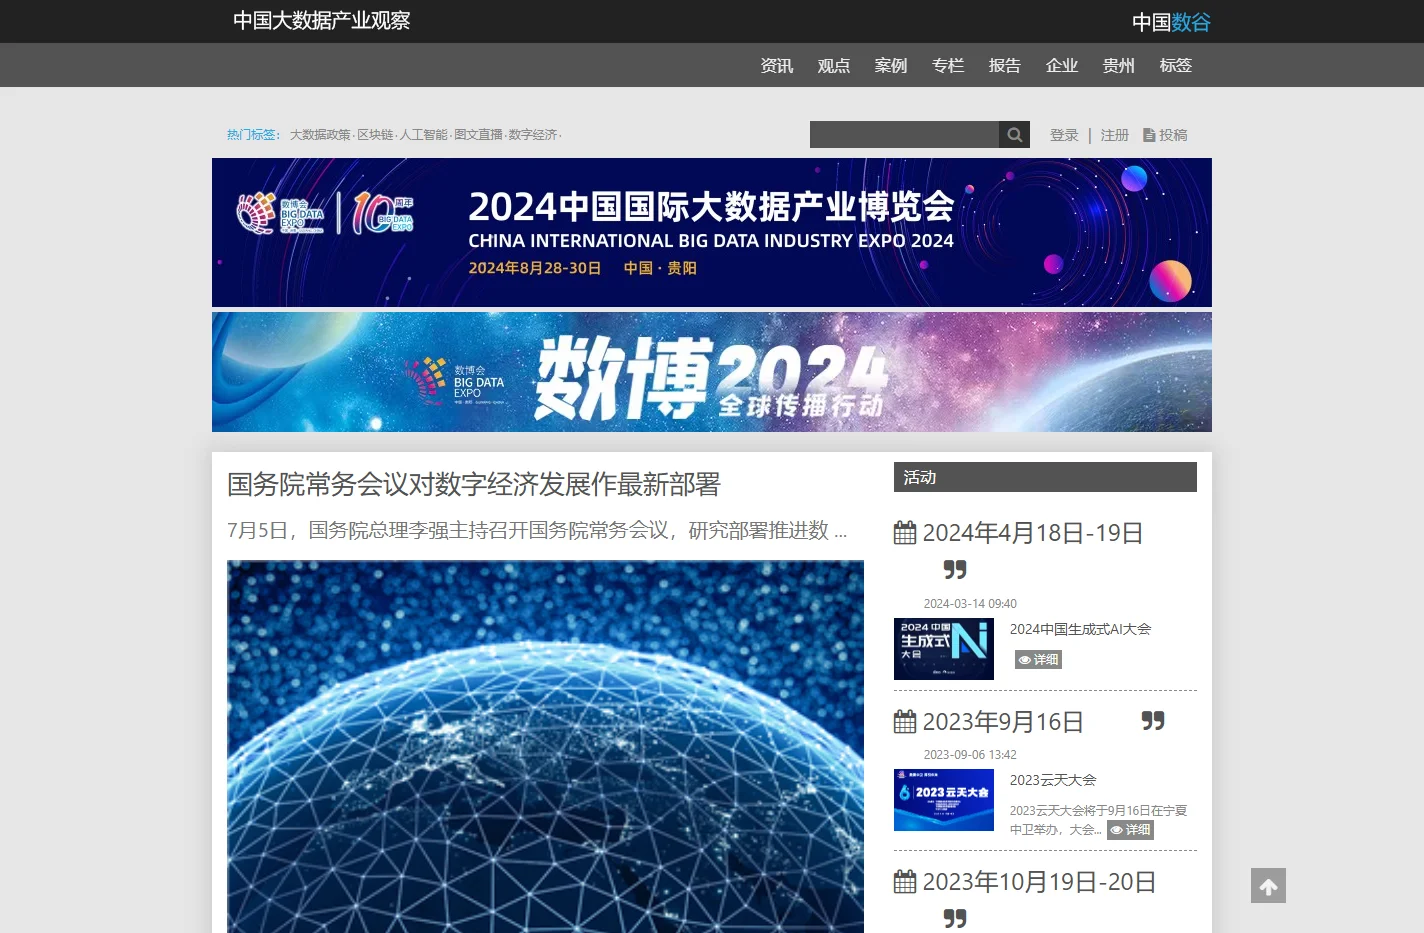Click the 2023云天大会 title link
This screenshot has height=933, width=1424.
1053,780
